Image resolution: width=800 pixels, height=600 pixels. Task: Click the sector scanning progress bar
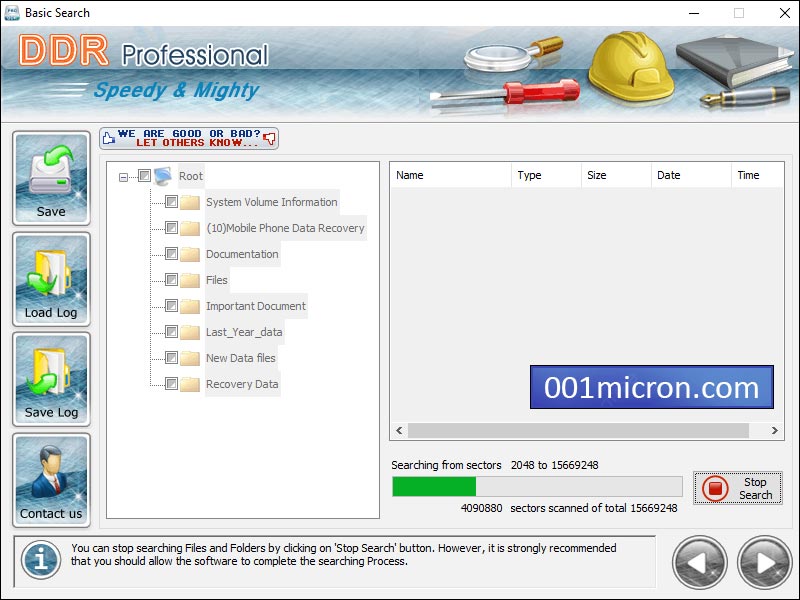(x=537, y=487)
